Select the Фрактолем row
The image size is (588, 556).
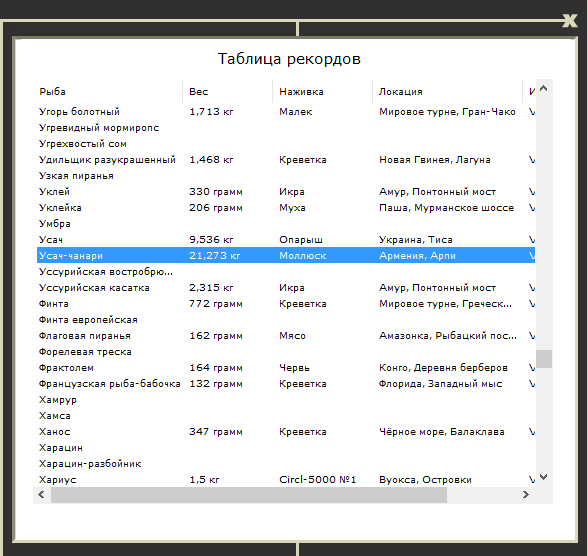click(286, 368)
